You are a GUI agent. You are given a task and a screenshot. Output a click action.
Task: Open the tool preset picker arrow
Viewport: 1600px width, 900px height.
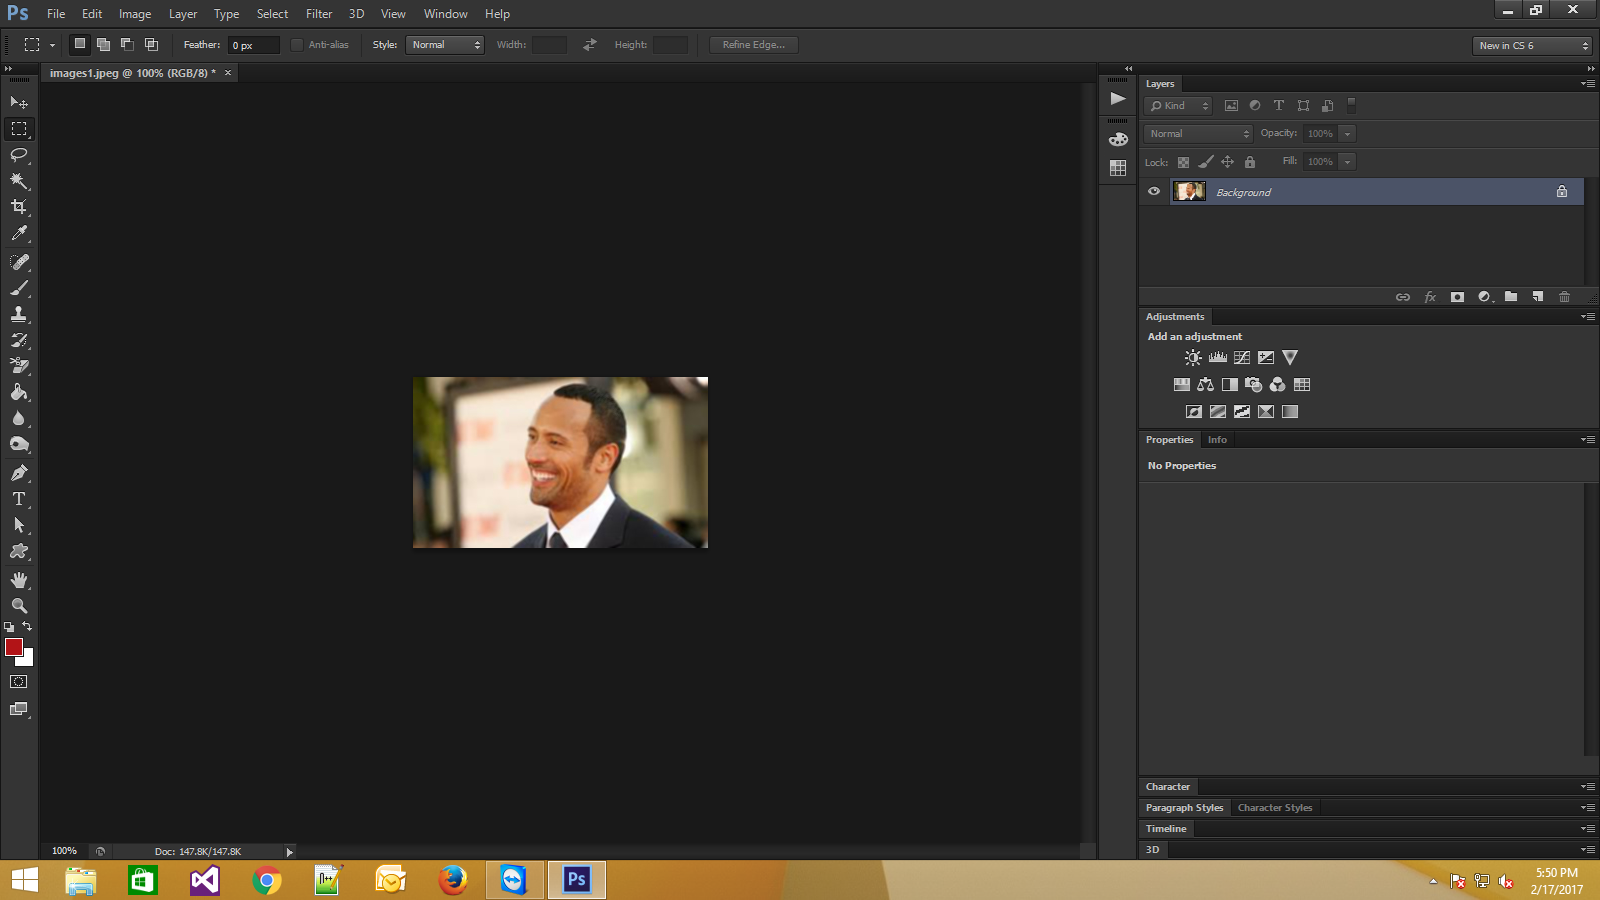[x=52, y=45]
